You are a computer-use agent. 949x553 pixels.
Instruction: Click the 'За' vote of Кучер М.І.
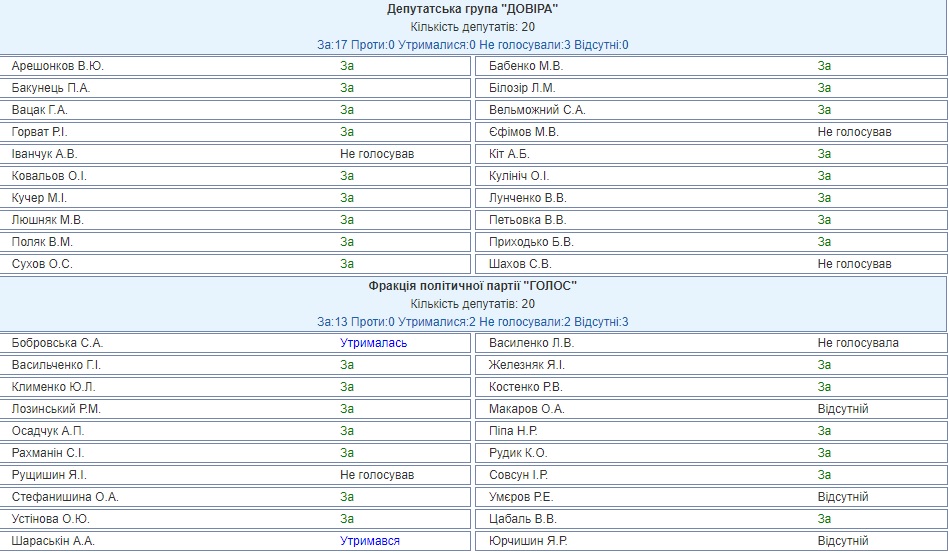347,198
